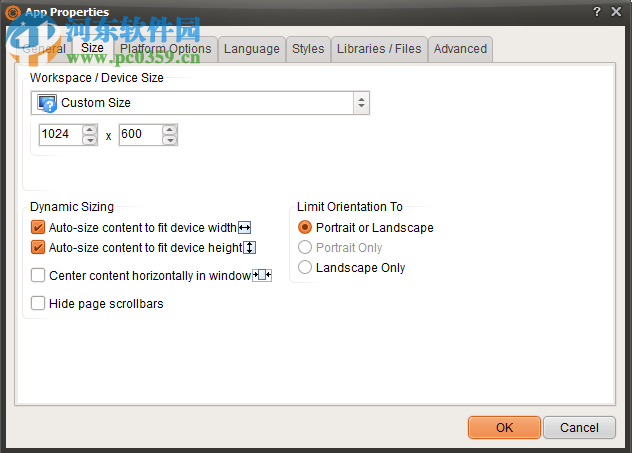Uncheck auto-size content to fit device height
The height and width of the screenshot is (453, 632).
pos(39,248)
